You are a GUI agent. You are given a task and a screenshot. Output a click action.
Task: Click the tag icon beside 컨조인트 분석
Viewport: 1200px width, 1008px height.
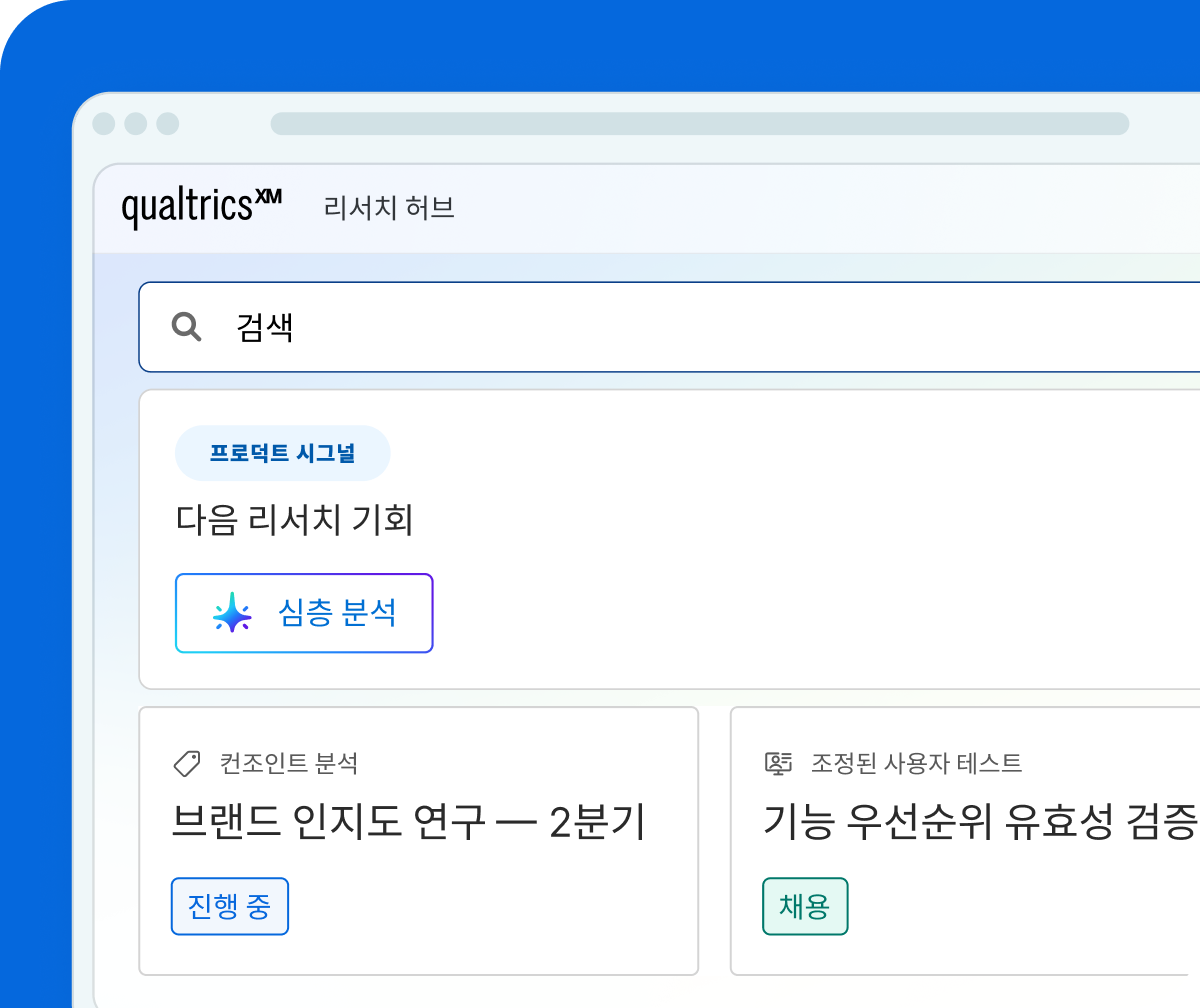(187, 764)
